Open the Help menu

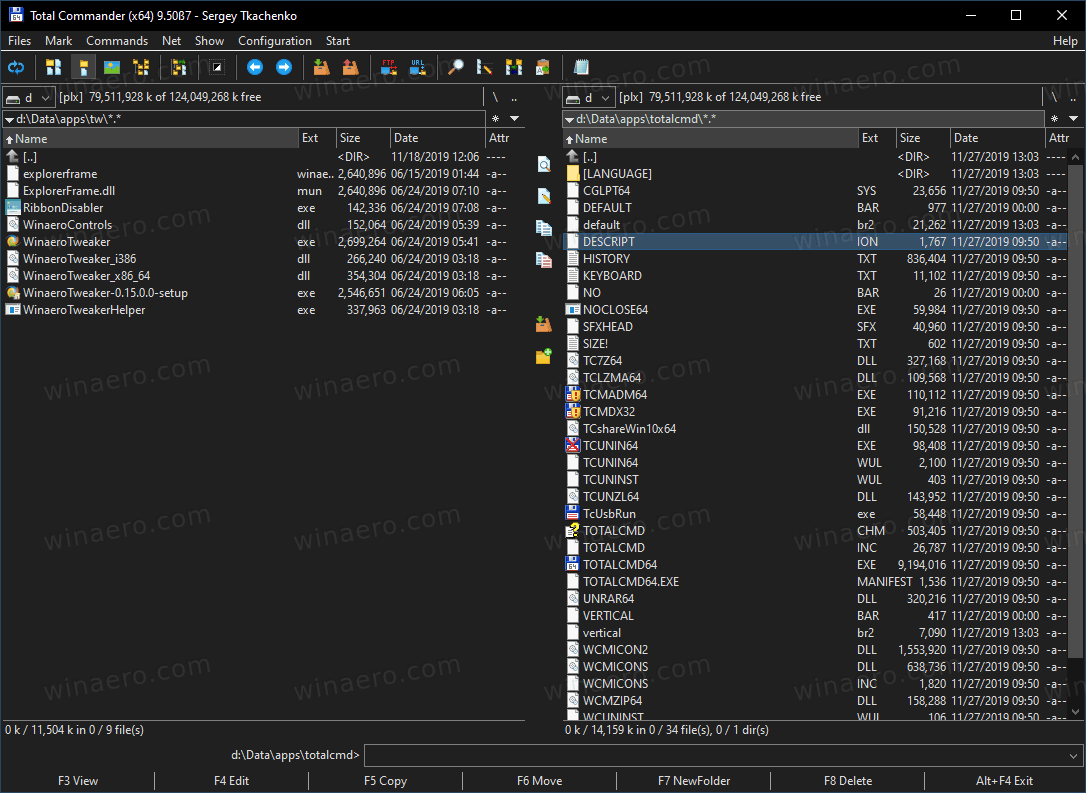click(x=1065, y=41)
